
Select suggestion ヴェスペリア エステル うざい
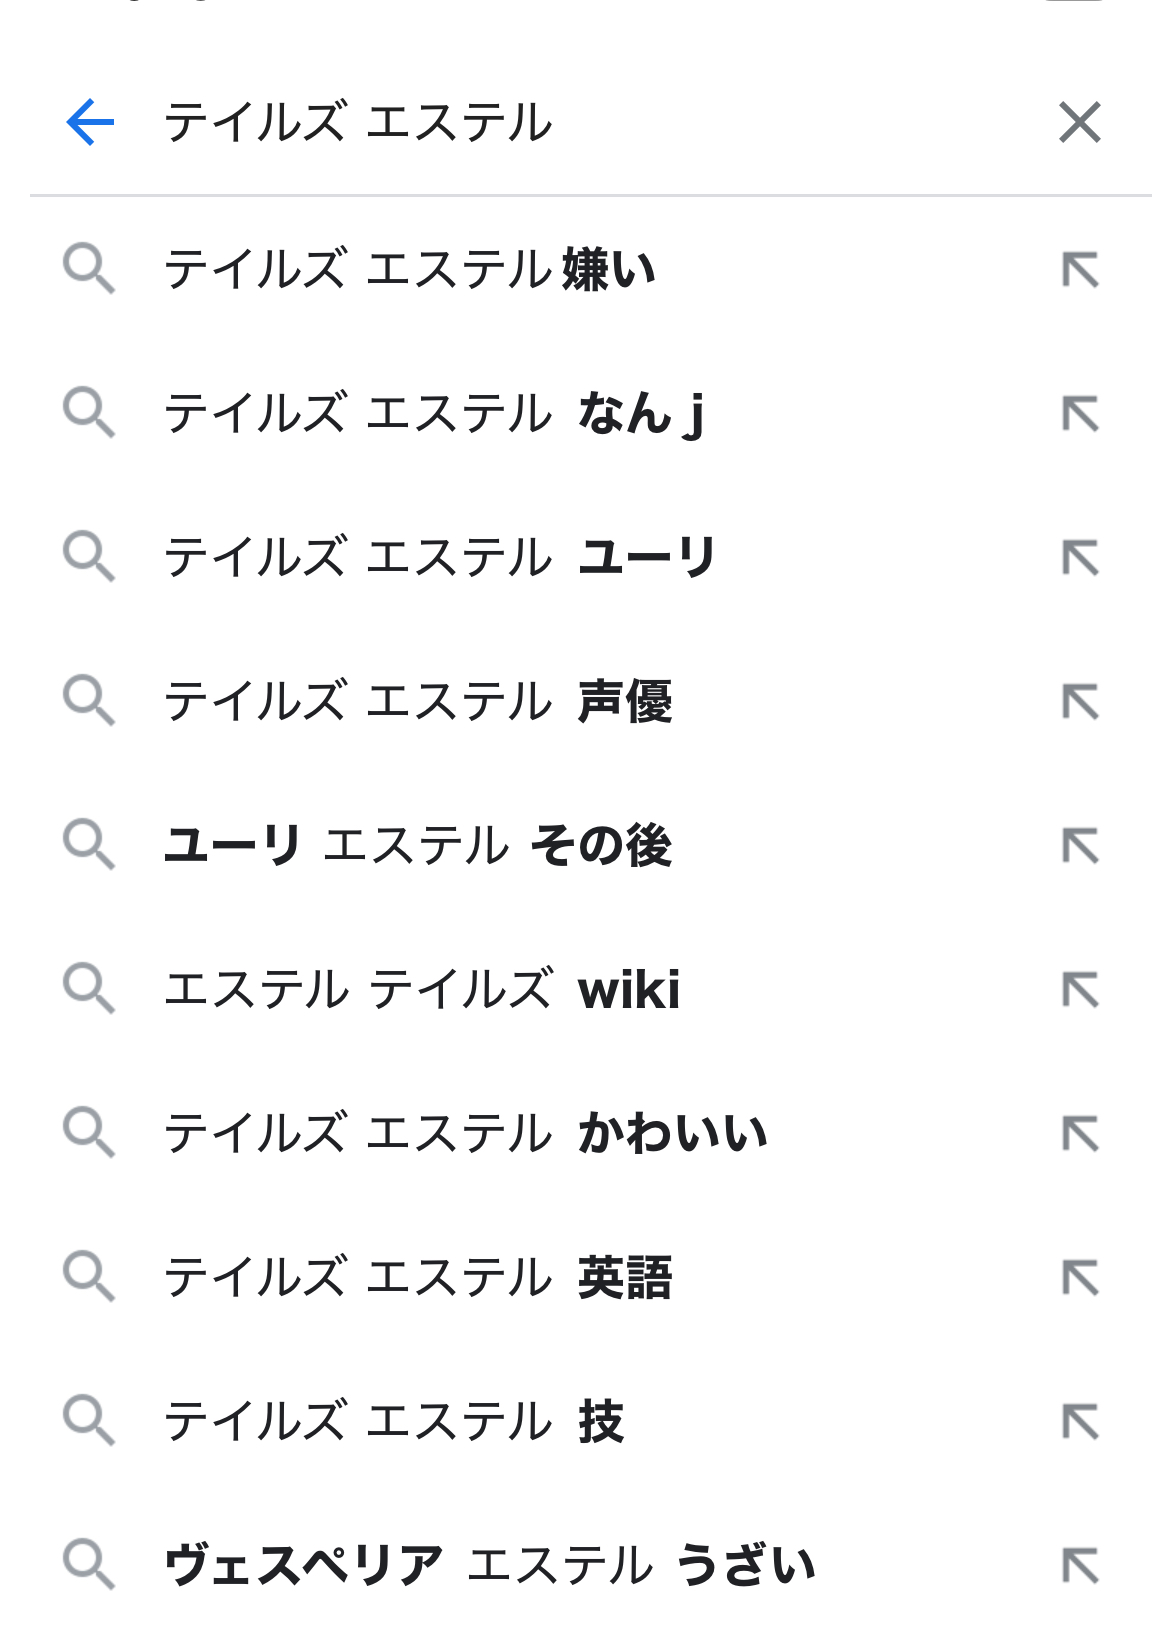(490, 1566)
